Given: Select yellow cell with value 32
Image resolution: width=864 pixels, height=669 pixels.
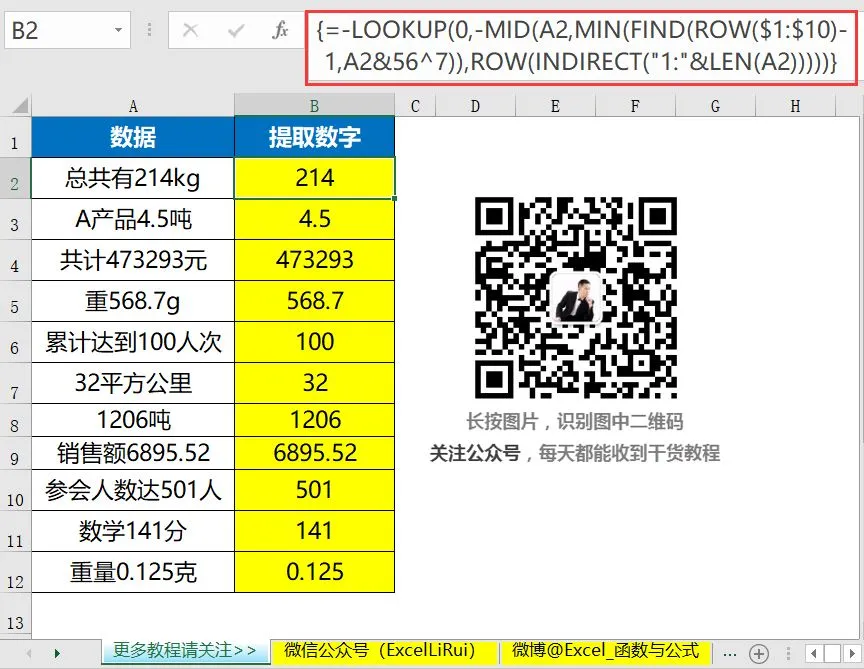Looking at the screenshot, I should [315, 383].
